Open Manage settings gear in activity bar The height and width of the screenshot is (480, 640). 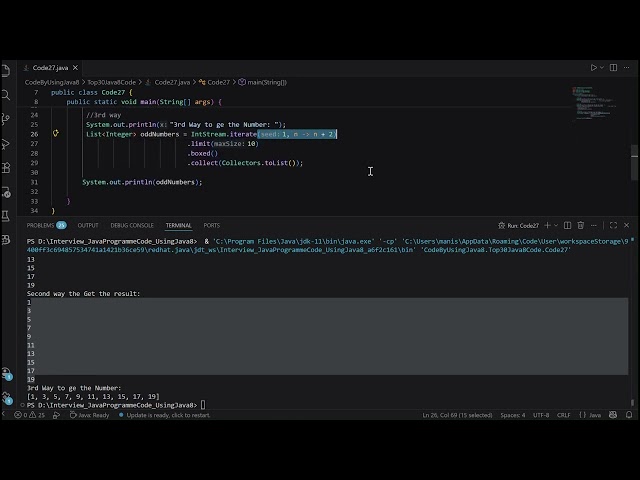6,397
